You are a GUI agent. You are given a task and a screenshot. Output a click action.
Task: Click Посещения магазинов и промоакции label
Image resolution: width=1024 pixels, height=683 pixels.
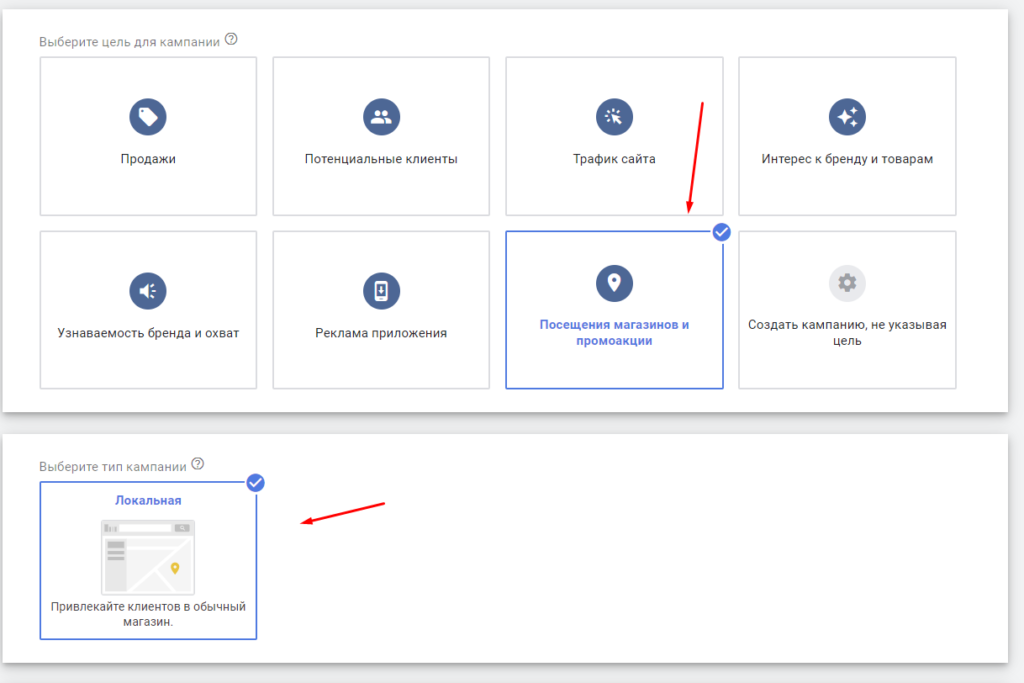click(x=614, y=332)
